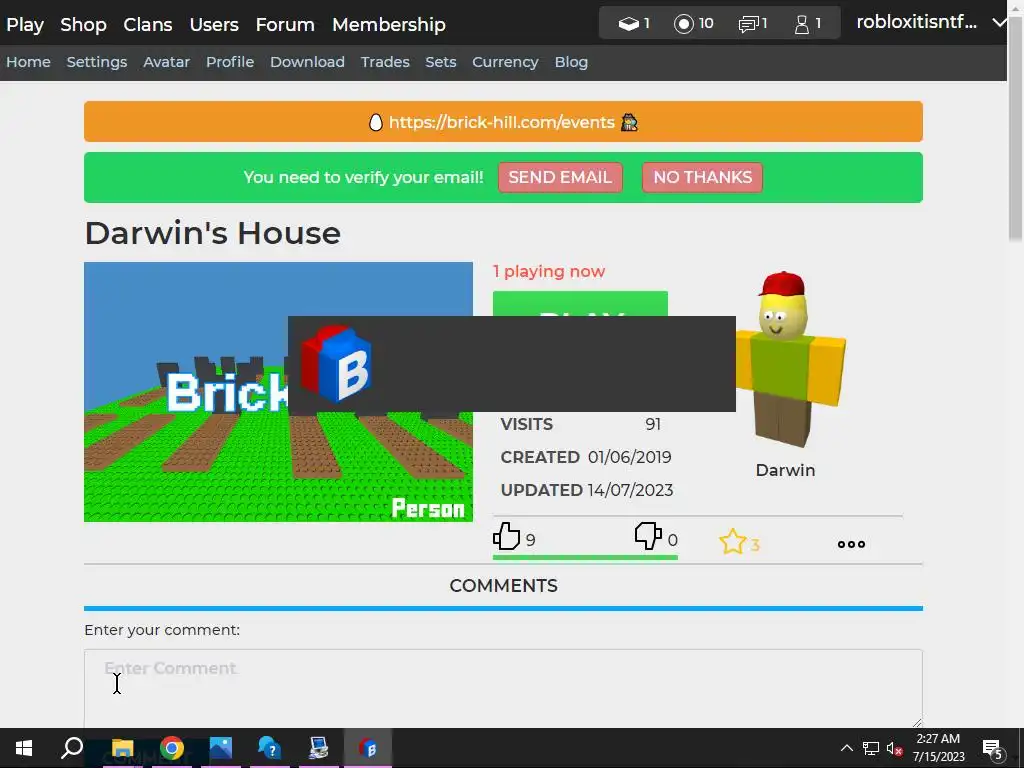Click the taskbar clock and date
Image resolution: width=1024 pixels, height=768 pixels.
(x=938, y=748)
